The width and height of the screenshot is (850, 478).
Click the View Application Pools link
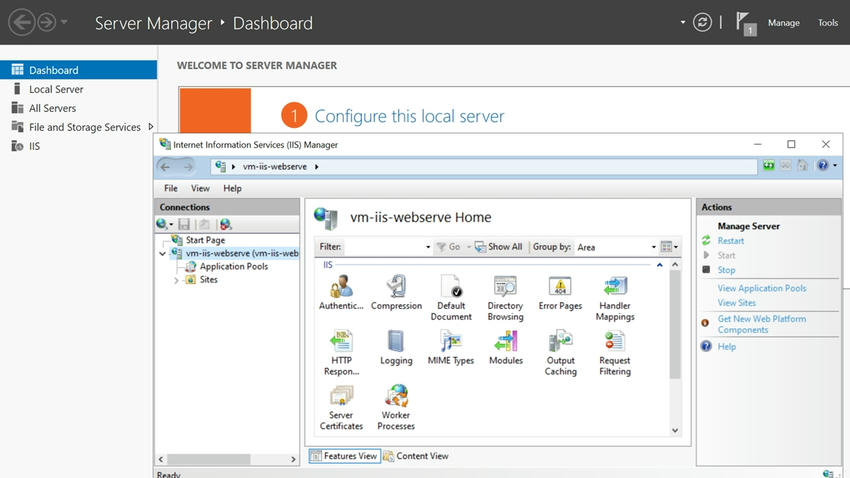coord(762,288)
